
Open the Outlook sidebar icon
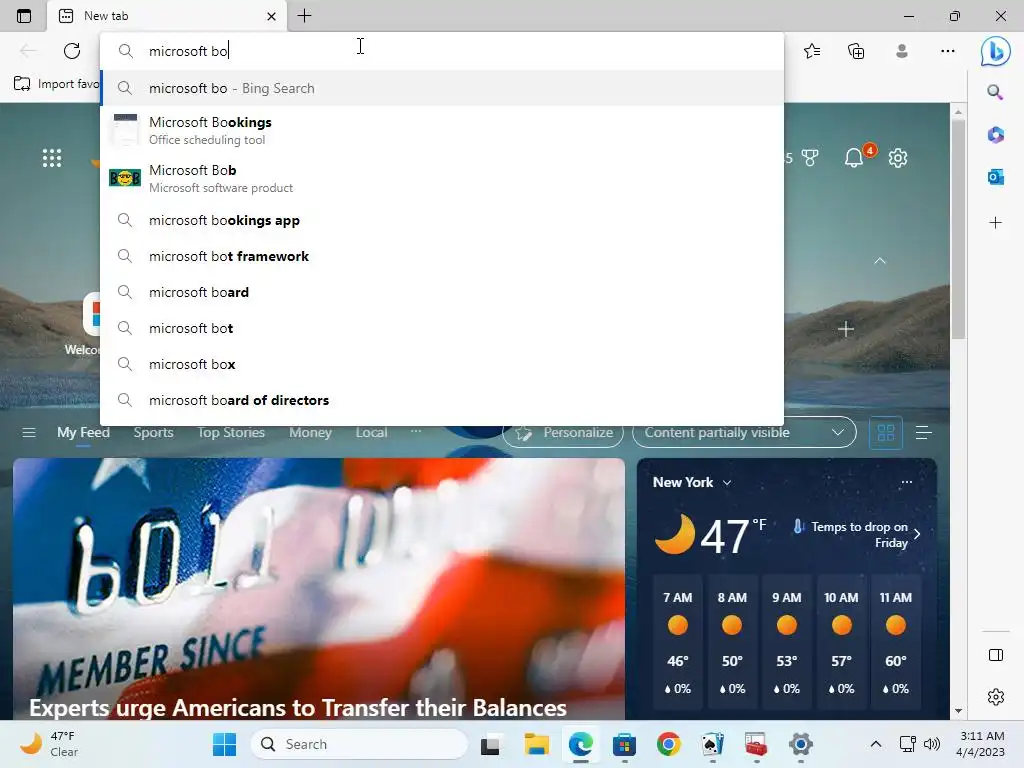995,177
